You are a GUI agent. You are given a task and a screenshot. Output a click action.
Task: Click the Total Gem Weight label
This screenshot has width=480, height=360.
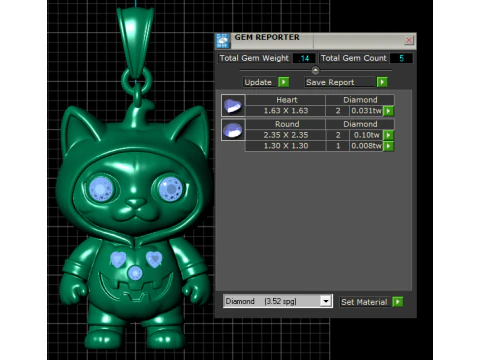point(254,58)
